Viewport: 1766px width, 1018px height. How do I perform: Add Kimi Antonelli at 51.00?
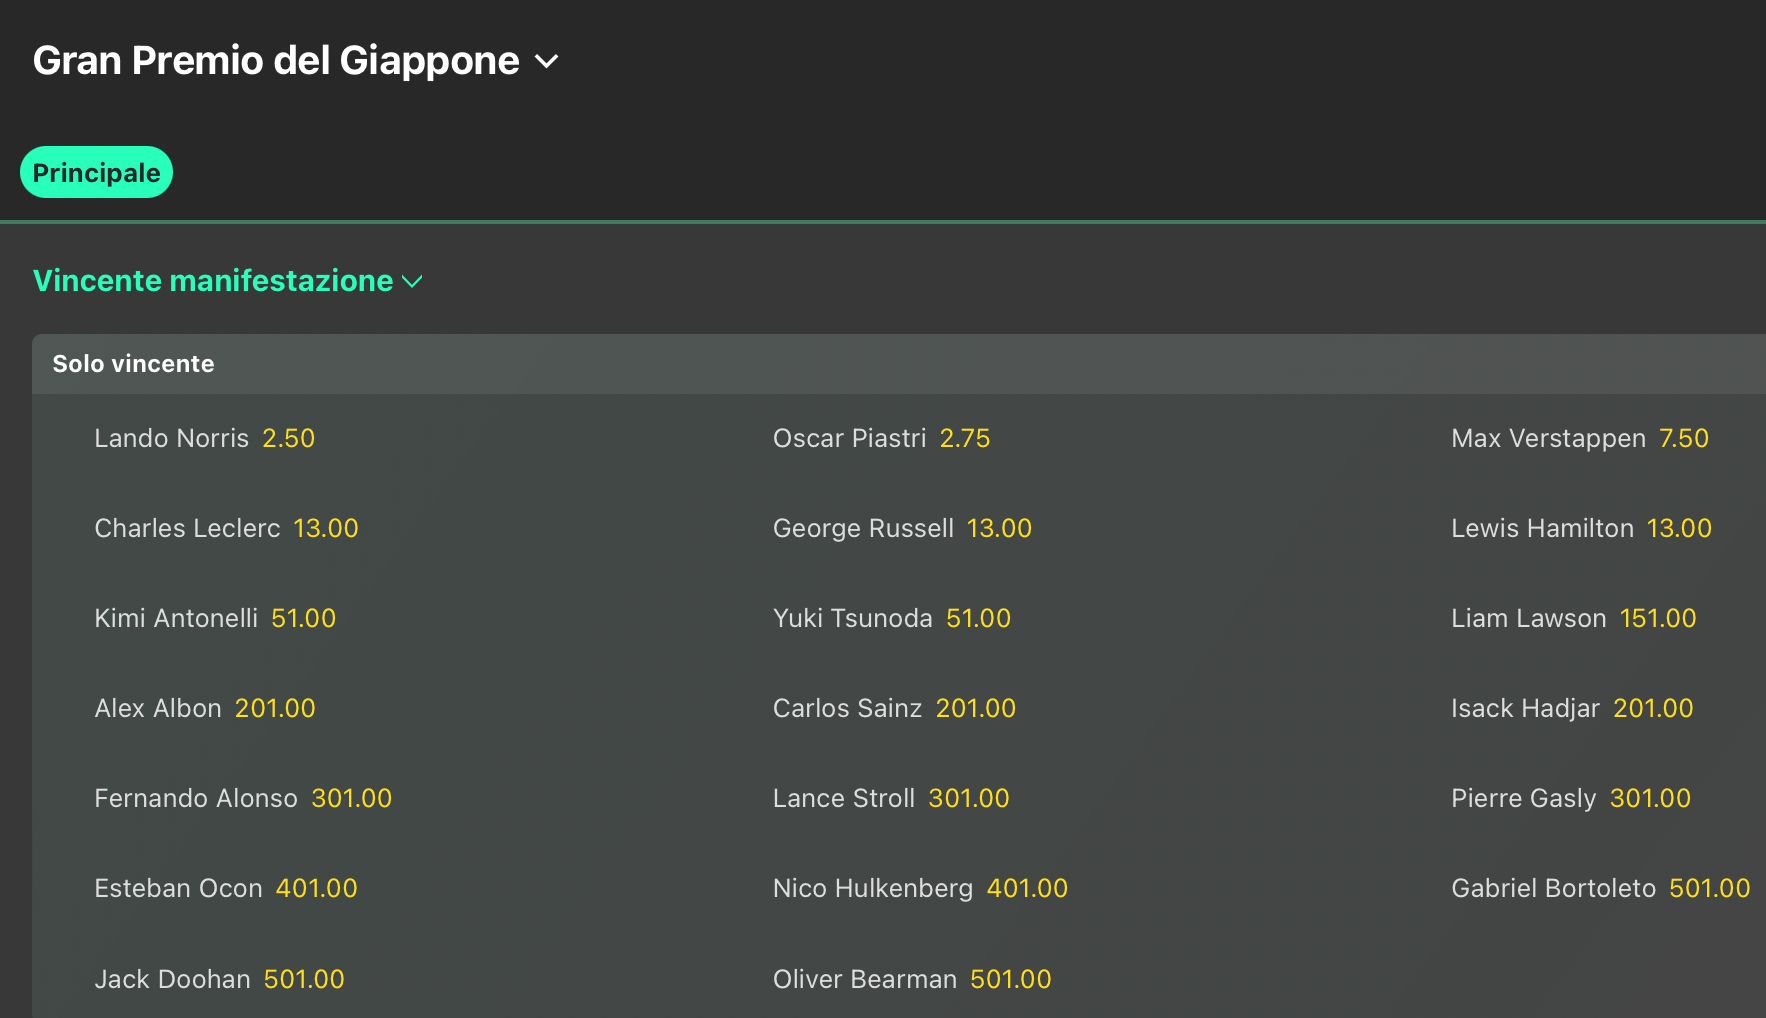point(303,618)
